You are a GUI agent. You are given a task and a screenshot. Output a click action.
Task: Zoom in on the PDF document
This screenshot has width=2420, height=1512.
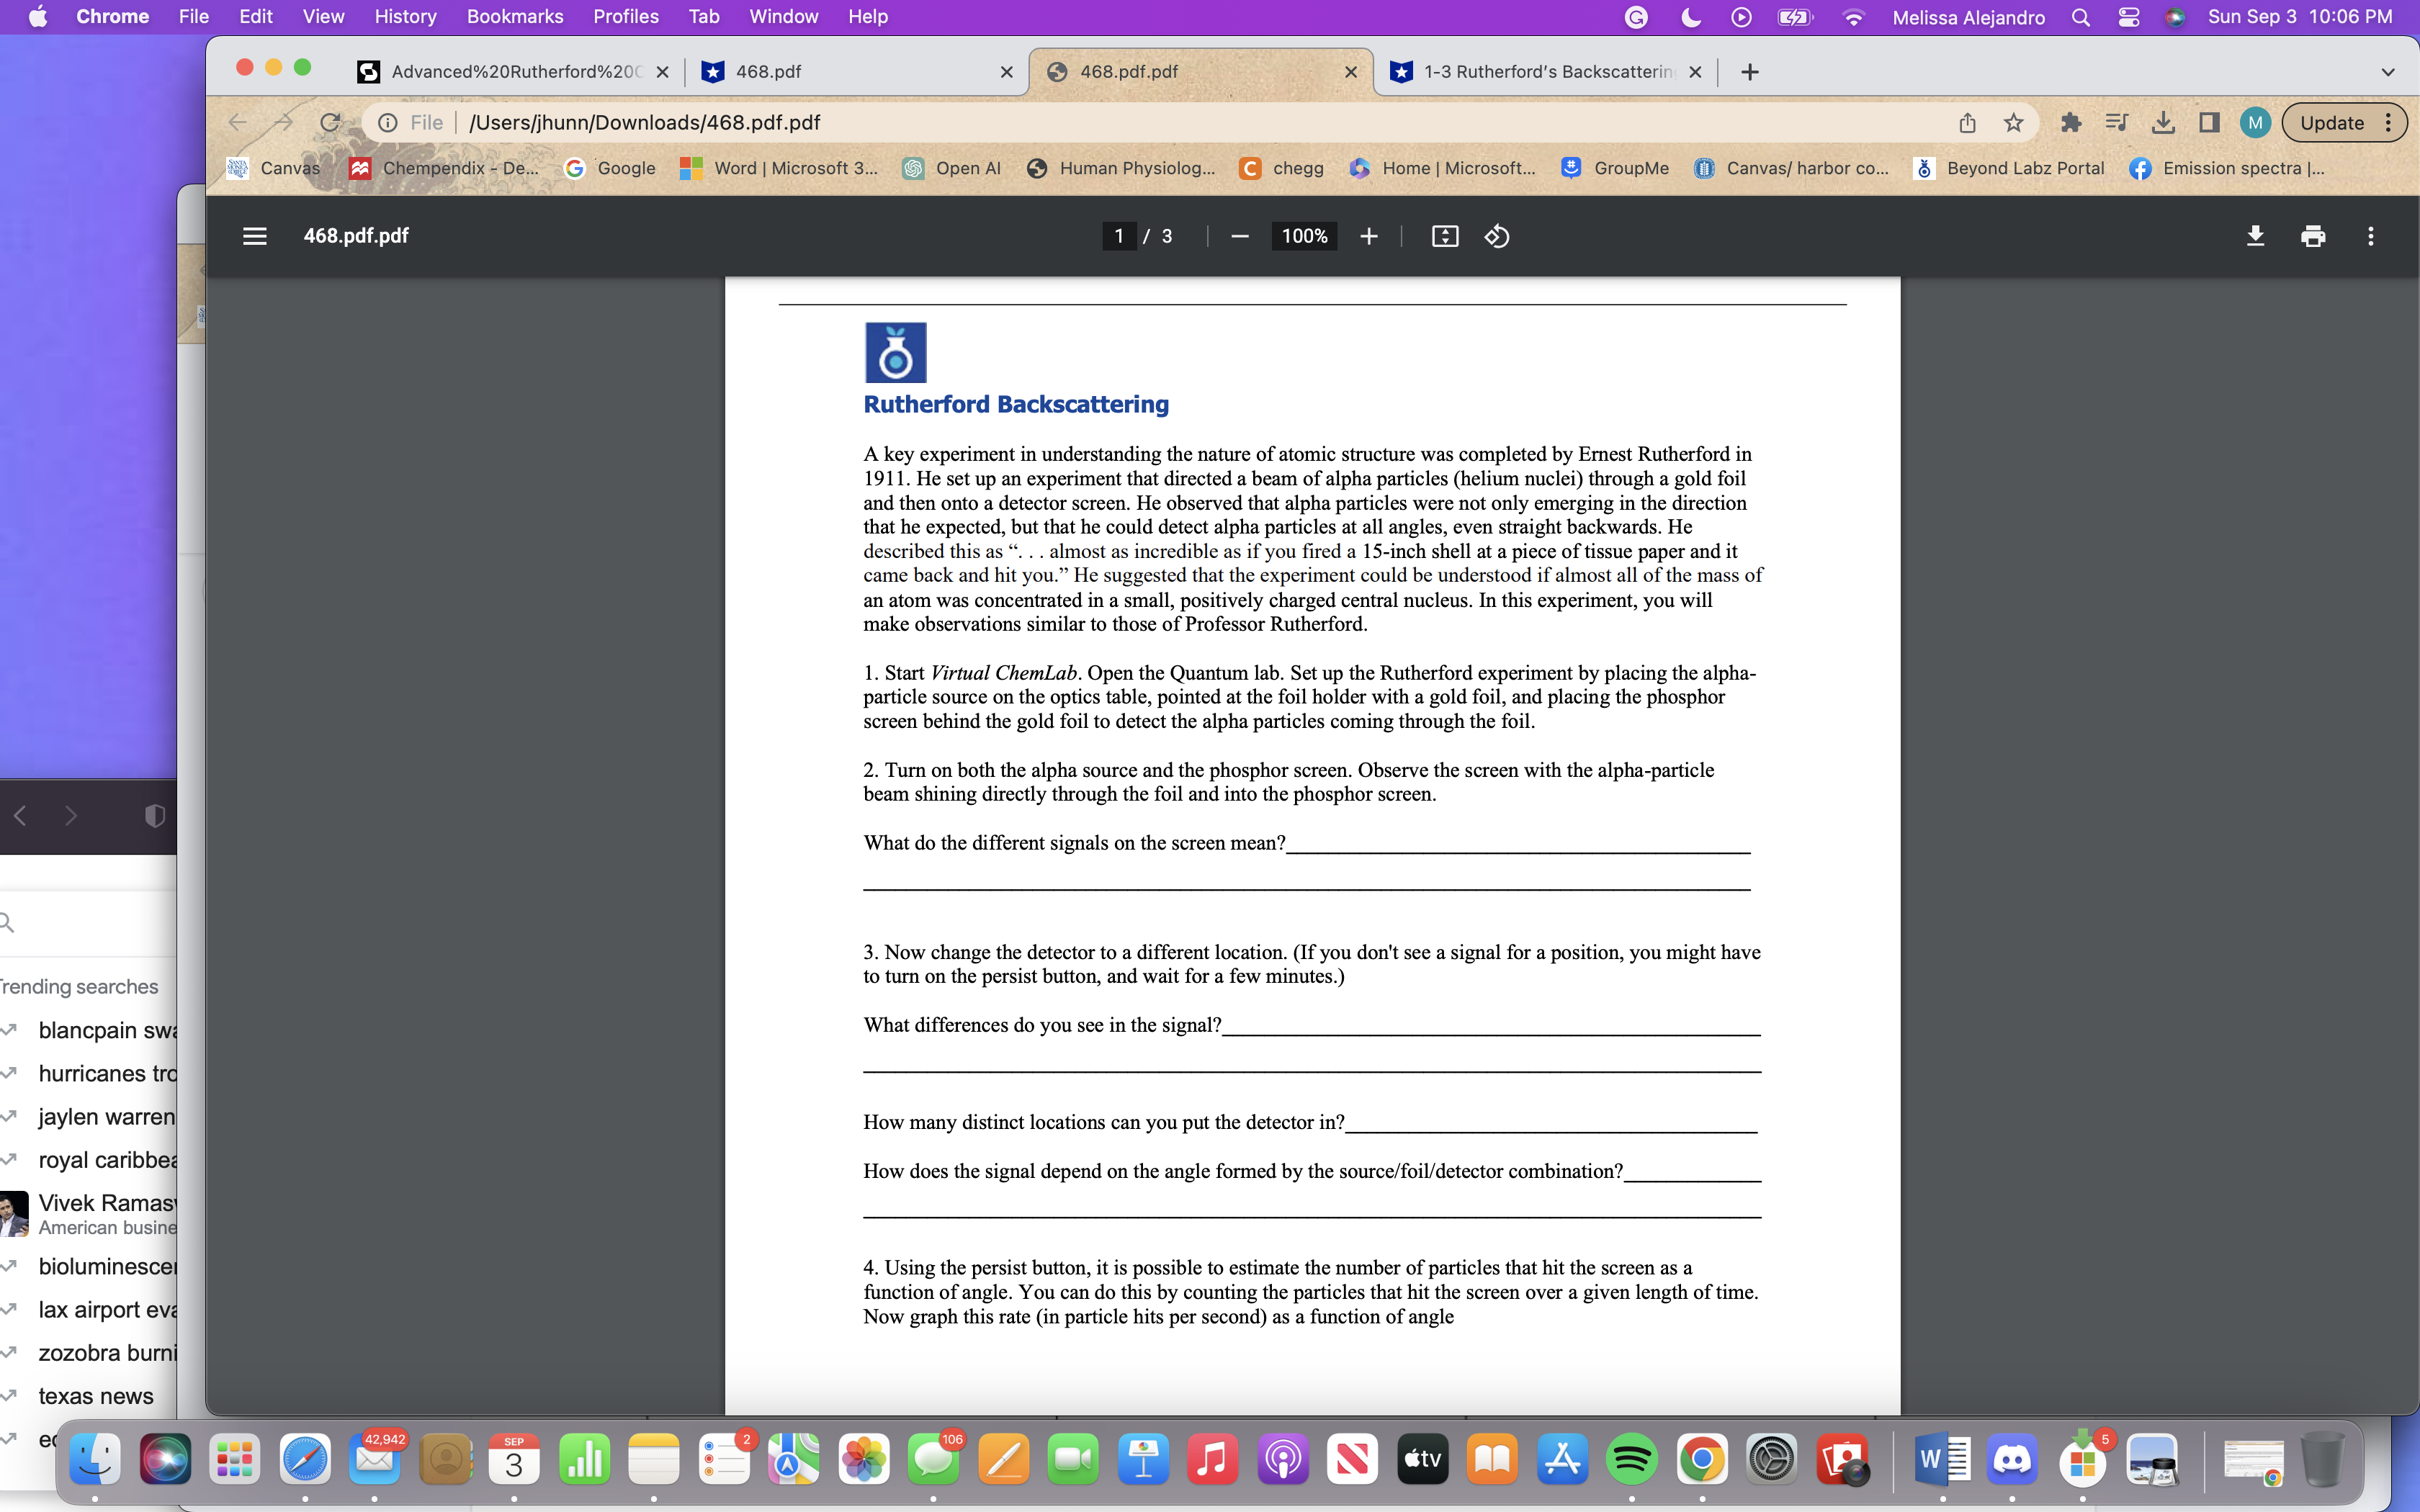click(1369, 236)
